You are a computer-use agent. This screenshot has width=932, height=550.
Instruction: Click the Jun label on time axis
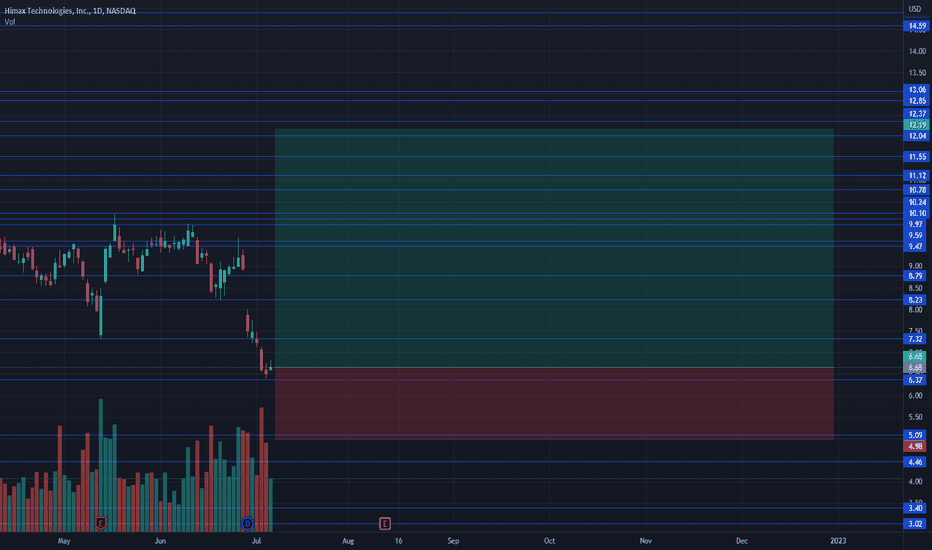pos(160,541)
